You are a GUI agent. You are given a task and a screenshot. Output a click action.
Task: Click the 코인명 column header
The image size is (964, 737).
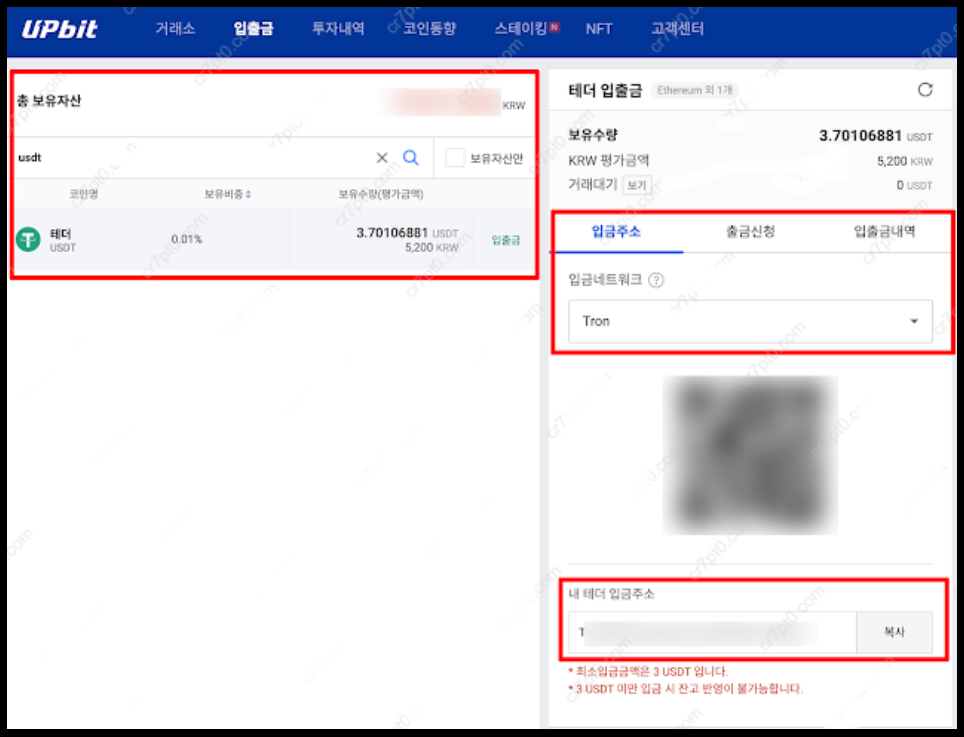point(84,194)
